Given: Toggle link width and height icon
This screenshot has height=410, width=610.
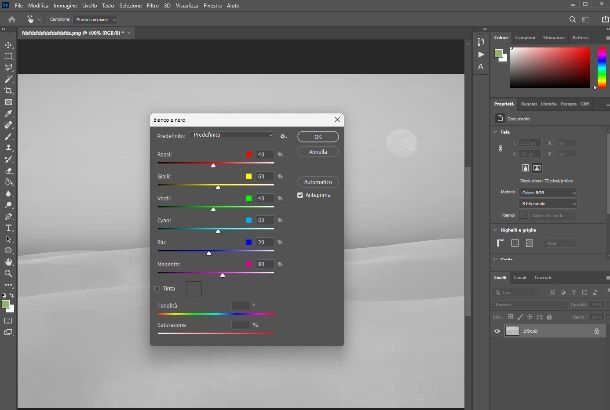Looking at the screenshot, I should [500, 149].
